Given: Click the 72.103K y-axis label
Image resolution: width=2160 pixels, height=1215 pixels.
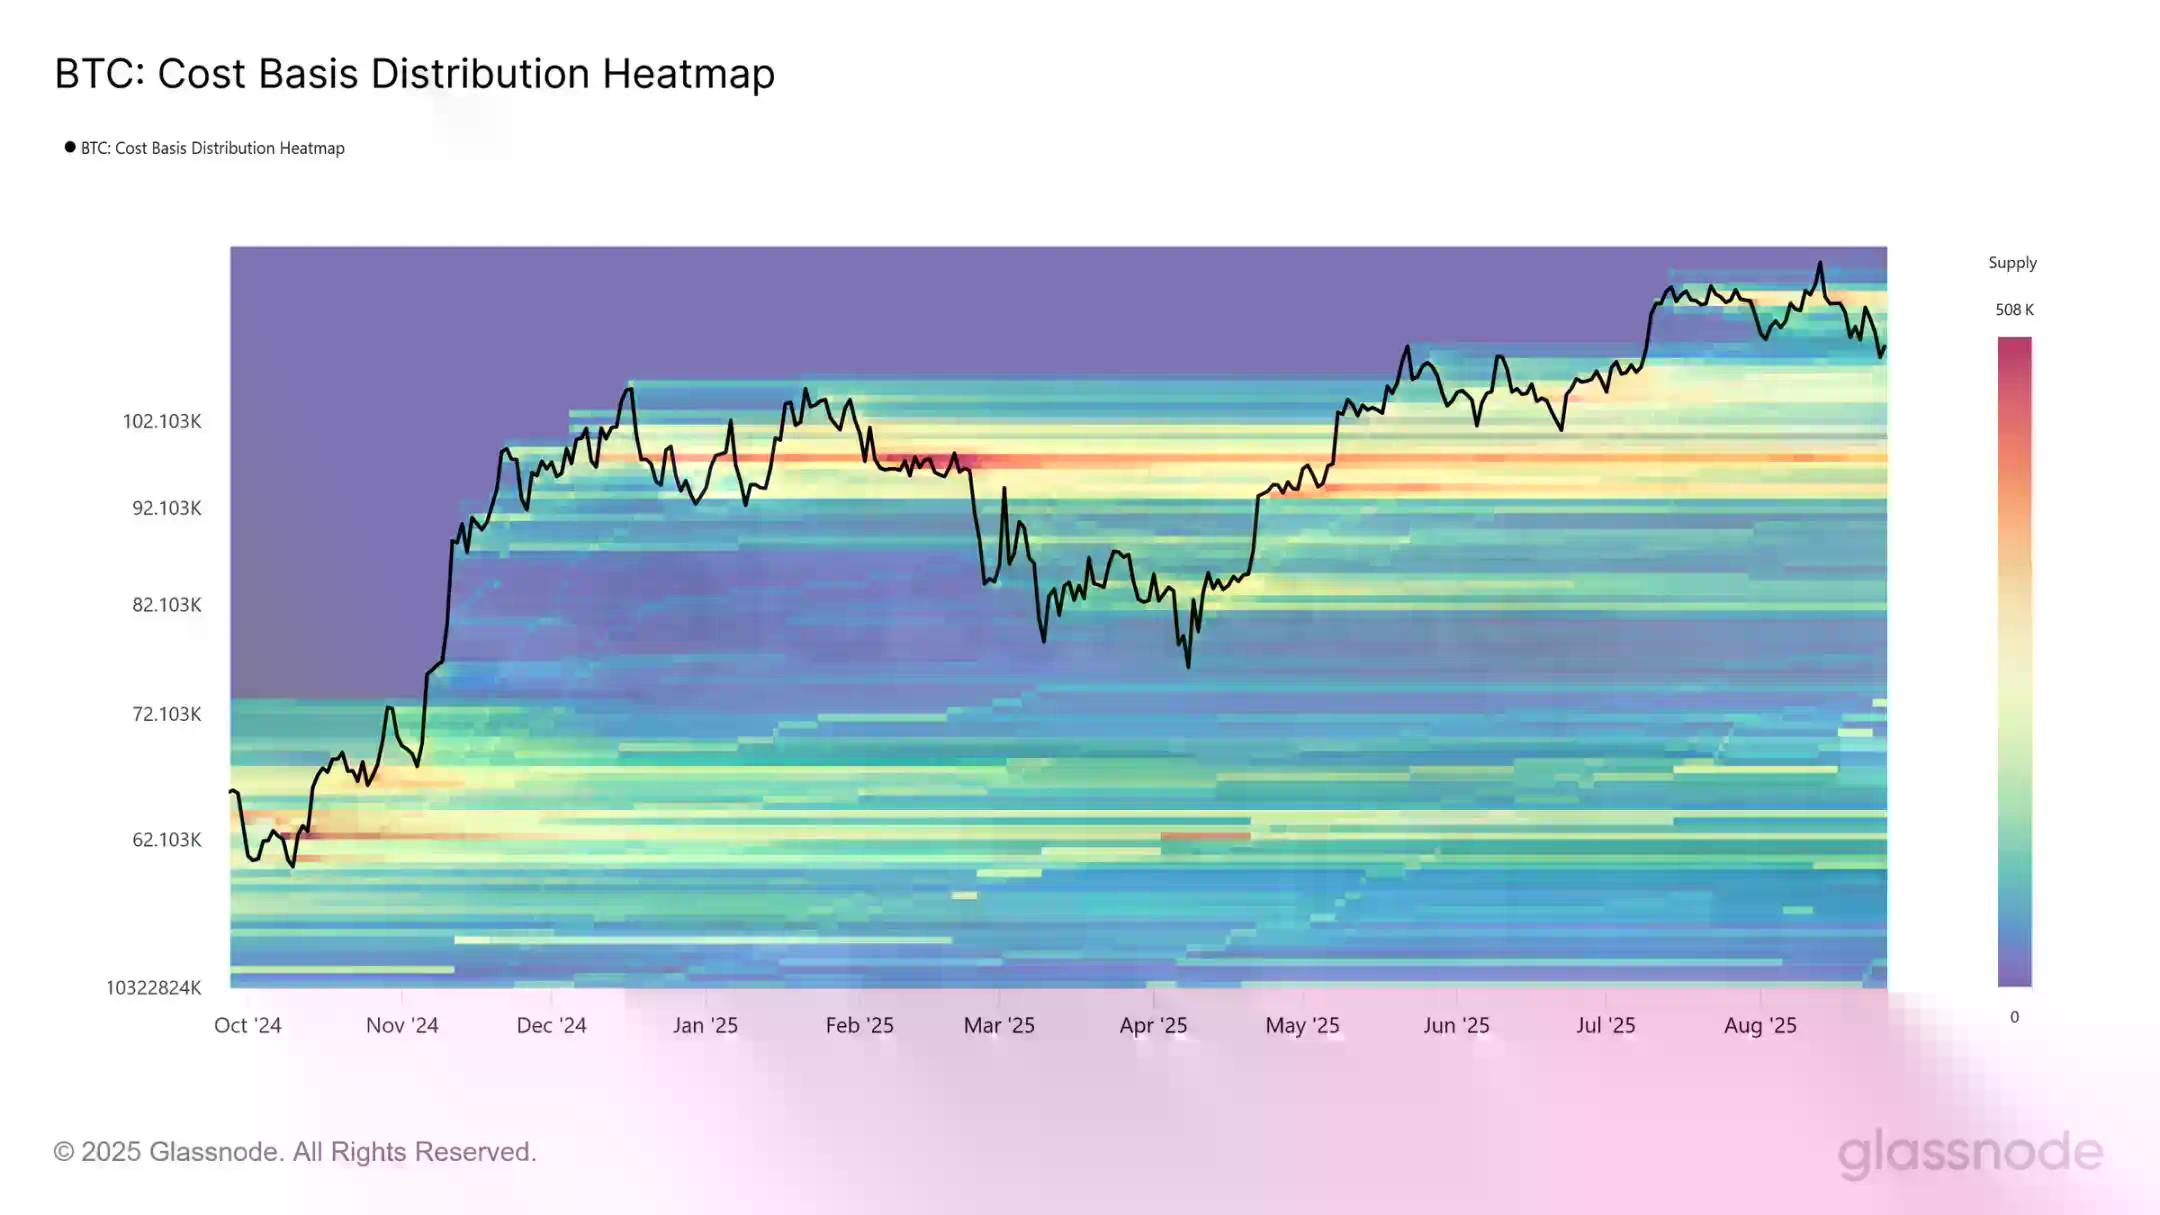Looking at the screenshot, I should coord(167,714).
